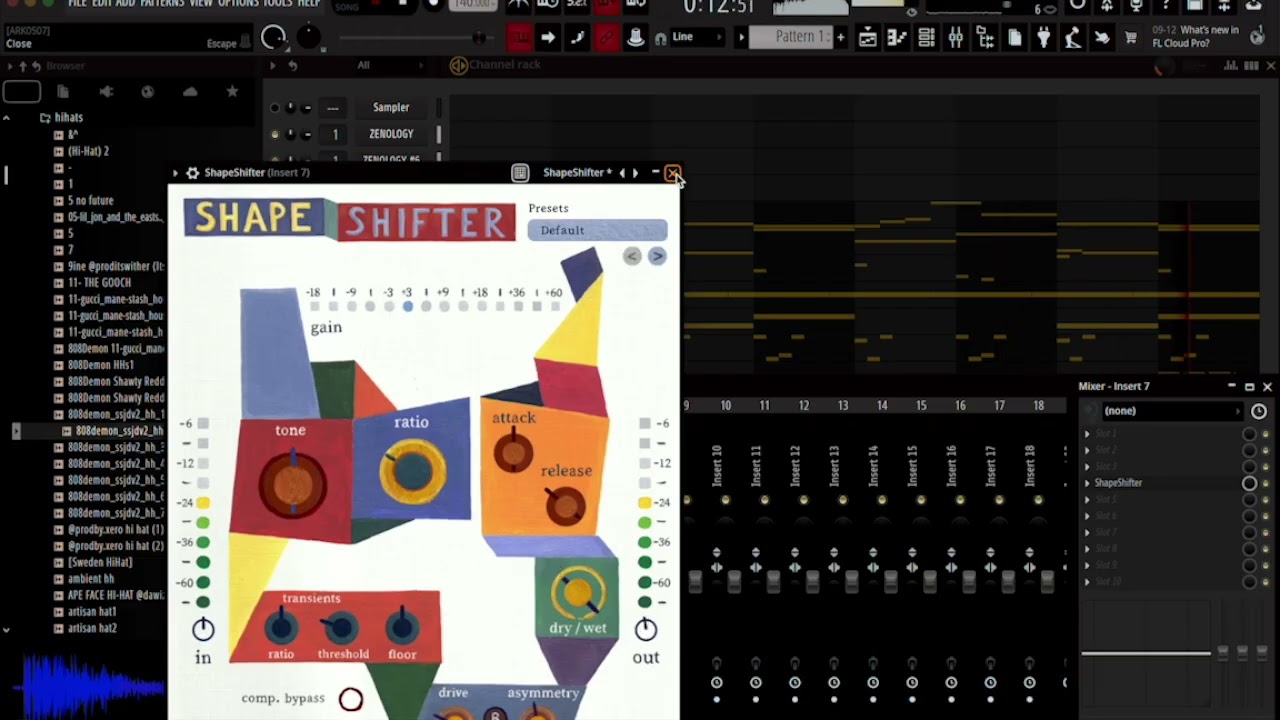The width and height of the screenshot is (1280, 720).
Task: Open the Default presets dropdown
Action: (597, 230)
